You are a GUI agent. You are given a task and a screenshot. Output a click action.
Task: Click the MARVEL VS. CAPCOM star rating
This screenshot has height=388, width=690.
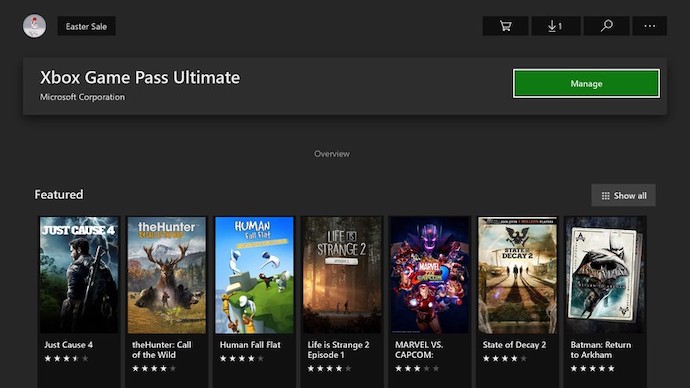point(417,369)
